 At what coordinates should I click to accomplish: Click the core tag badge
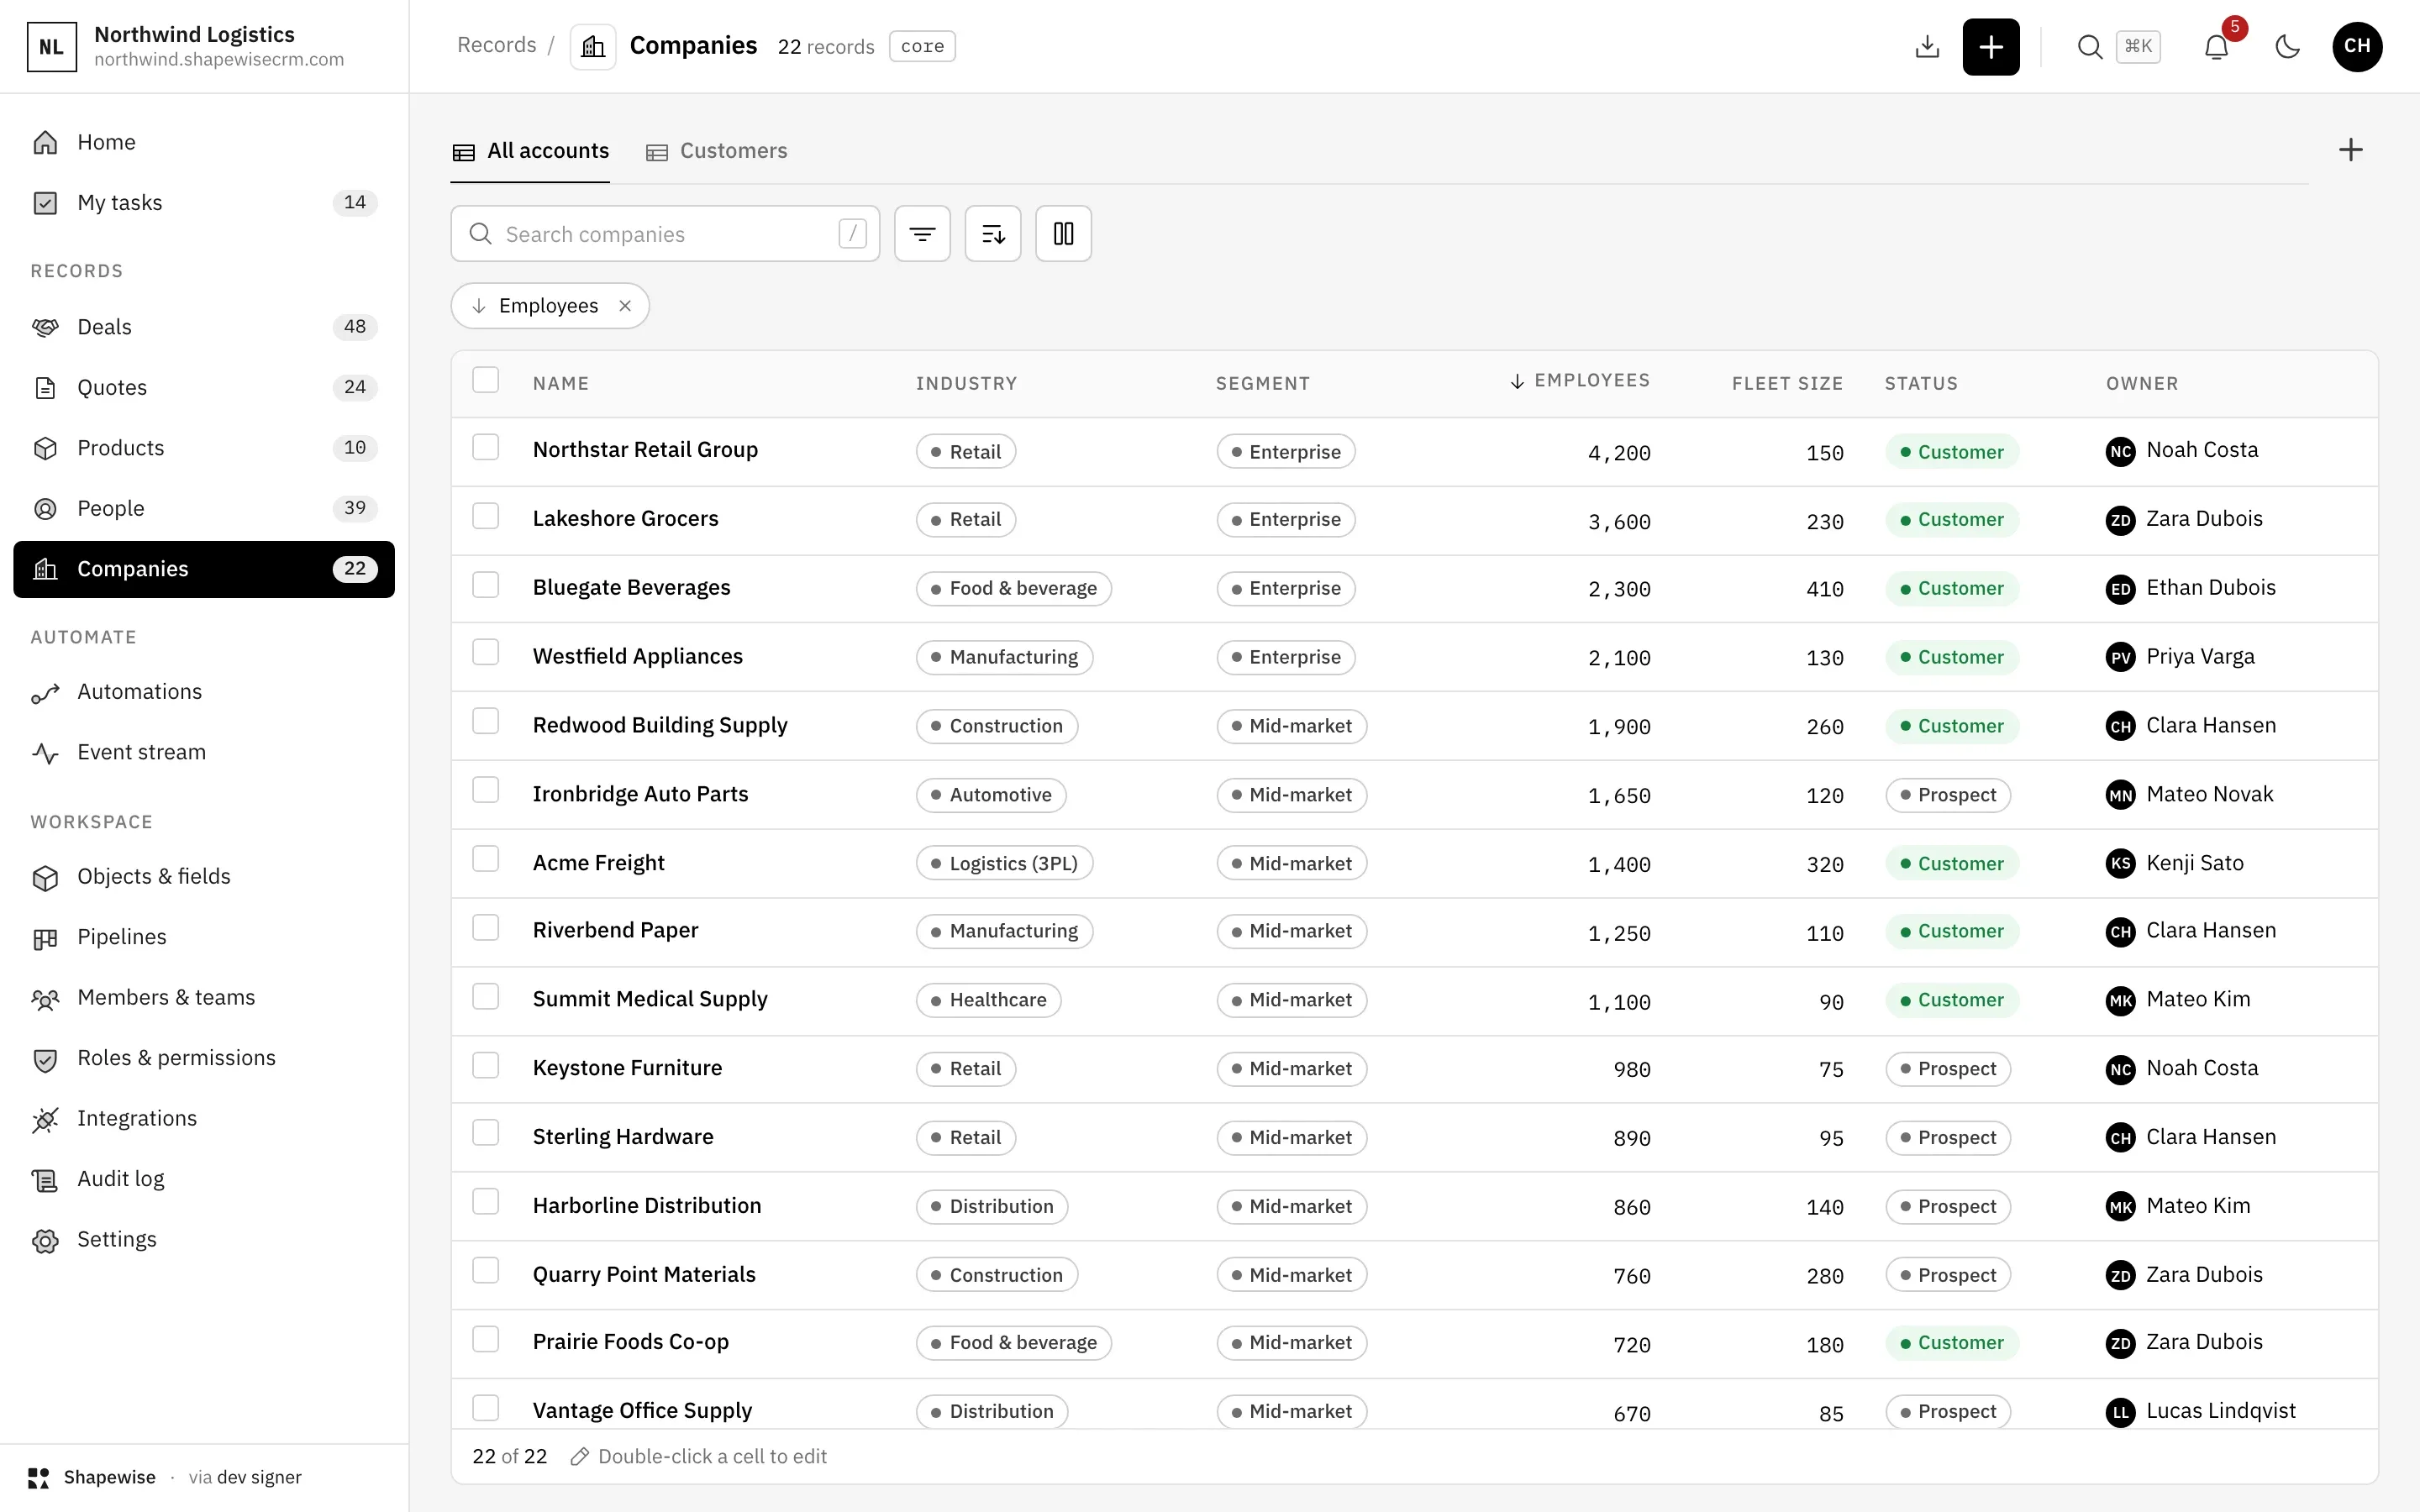(922, 46)
